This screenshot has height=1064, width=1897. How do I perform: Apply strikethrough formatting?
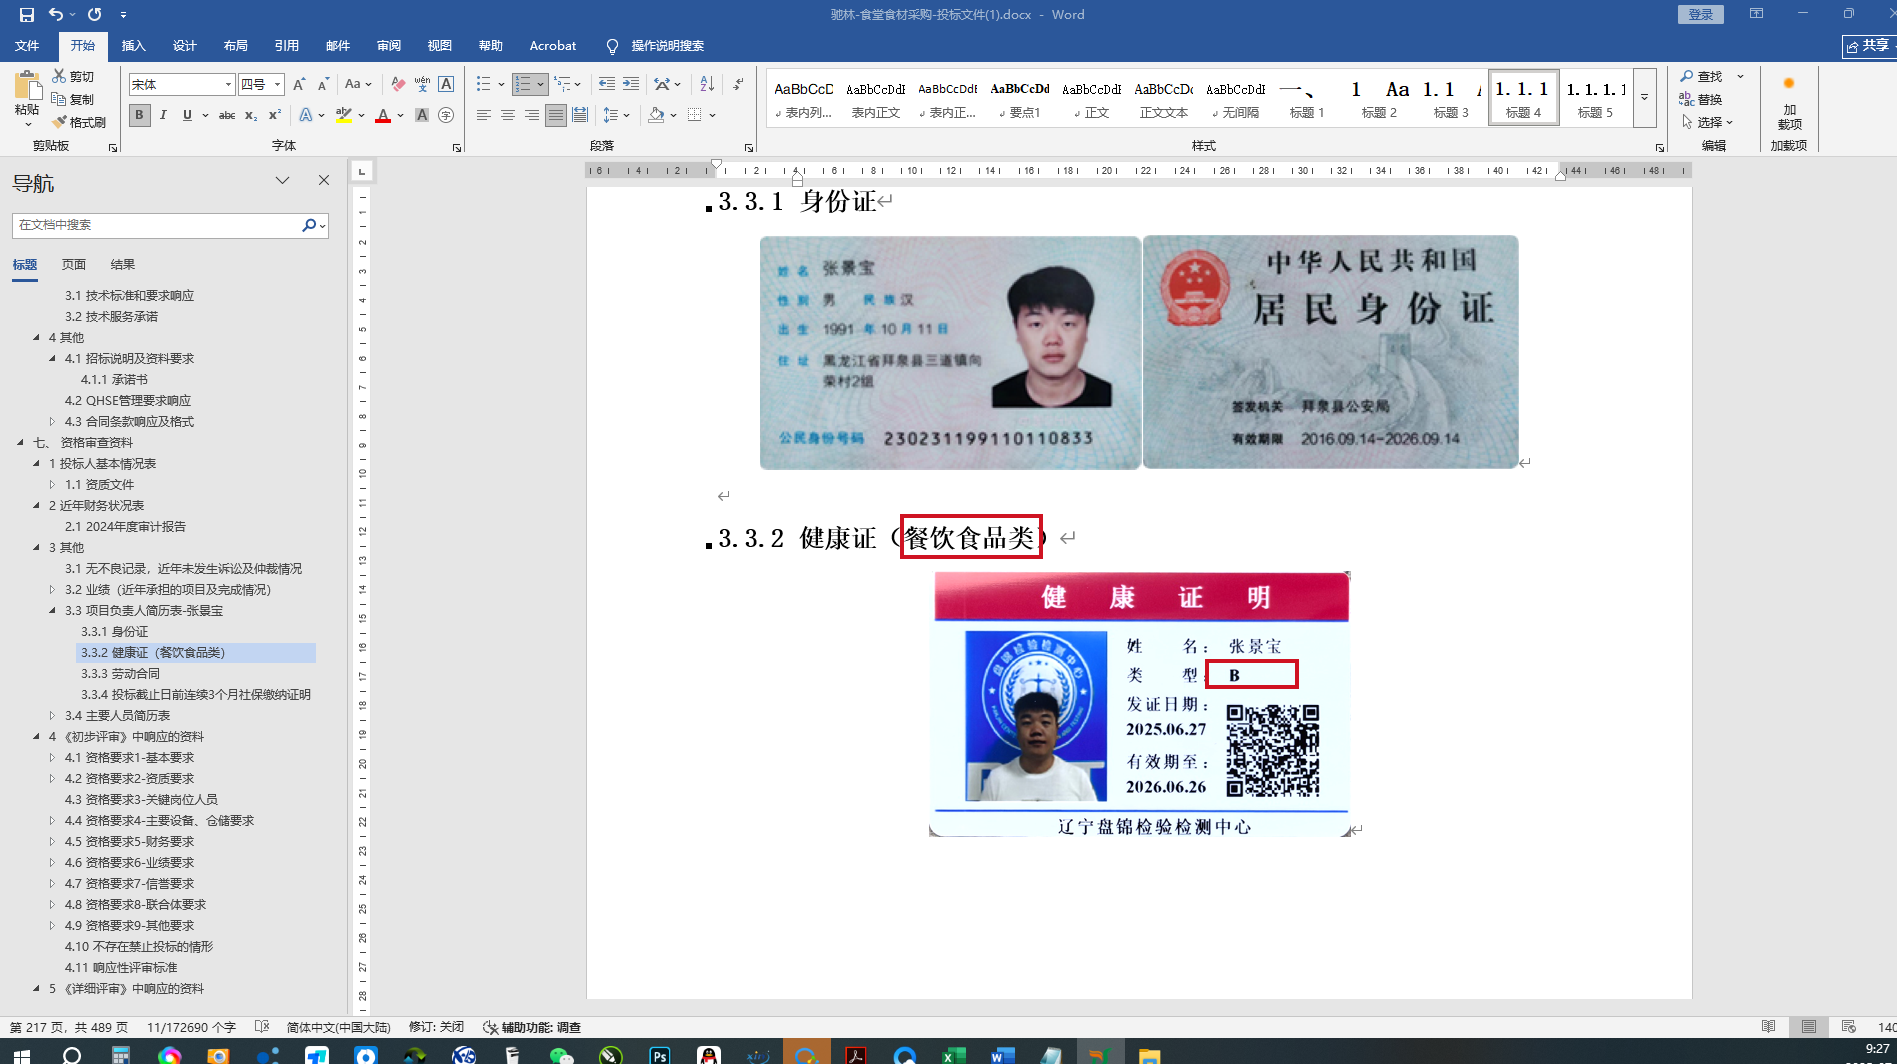pyautogui.click(x=227, y=116)
